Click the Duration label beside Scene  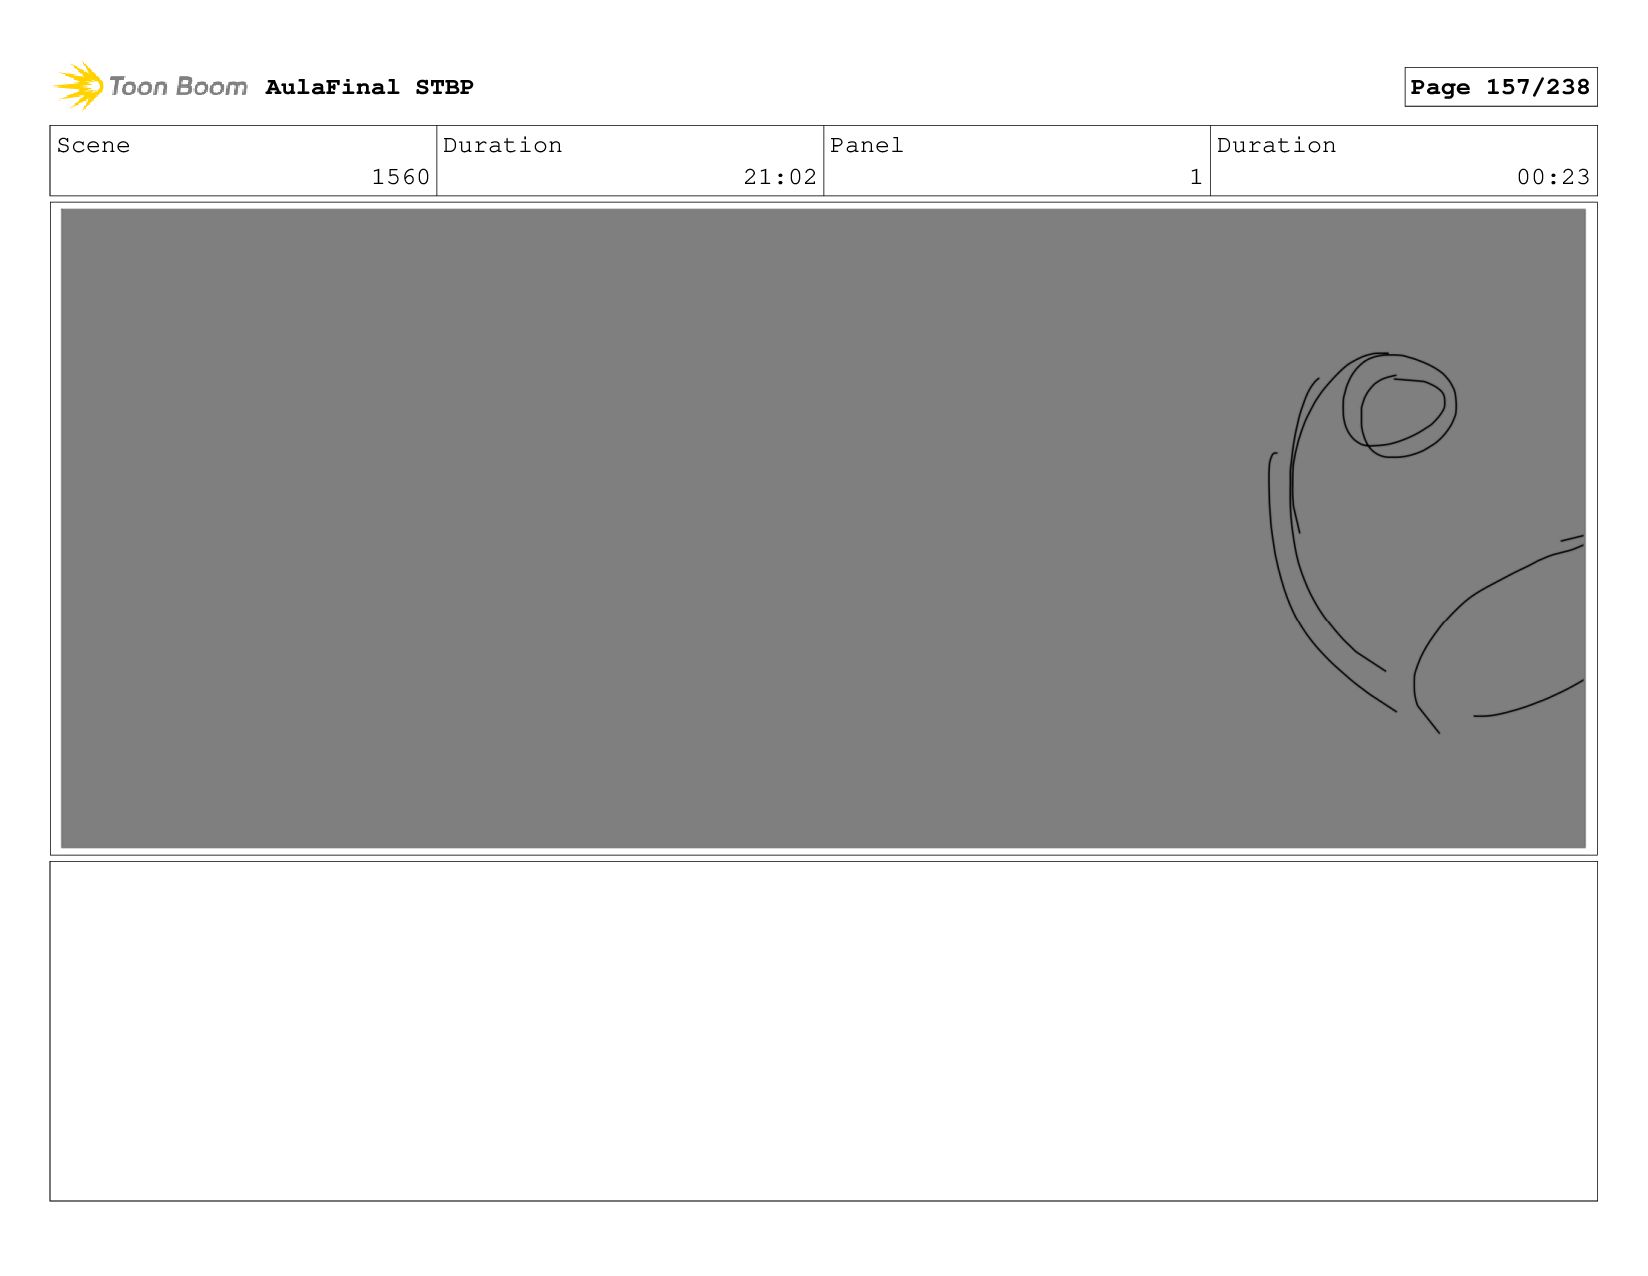[502, 145]
